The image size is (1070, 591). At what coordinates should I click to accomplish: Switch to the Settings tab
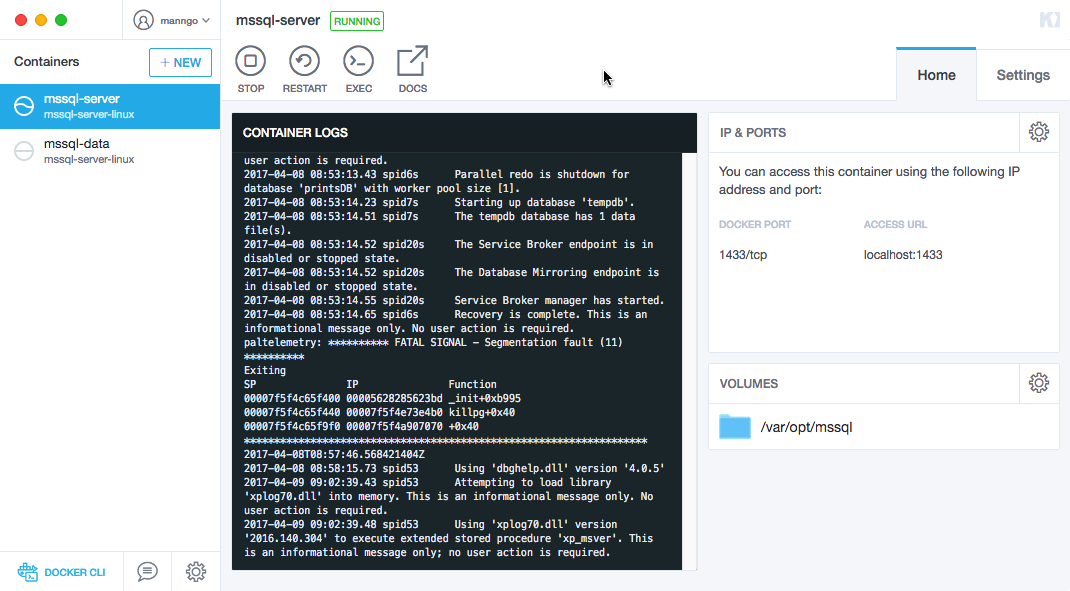click(x=1023, y=75)
